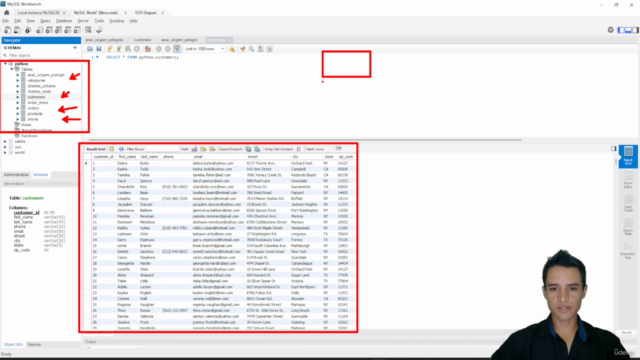Click the Beautify query broom icon
Screen dimensions: 640x360
(x=243, y=49)
